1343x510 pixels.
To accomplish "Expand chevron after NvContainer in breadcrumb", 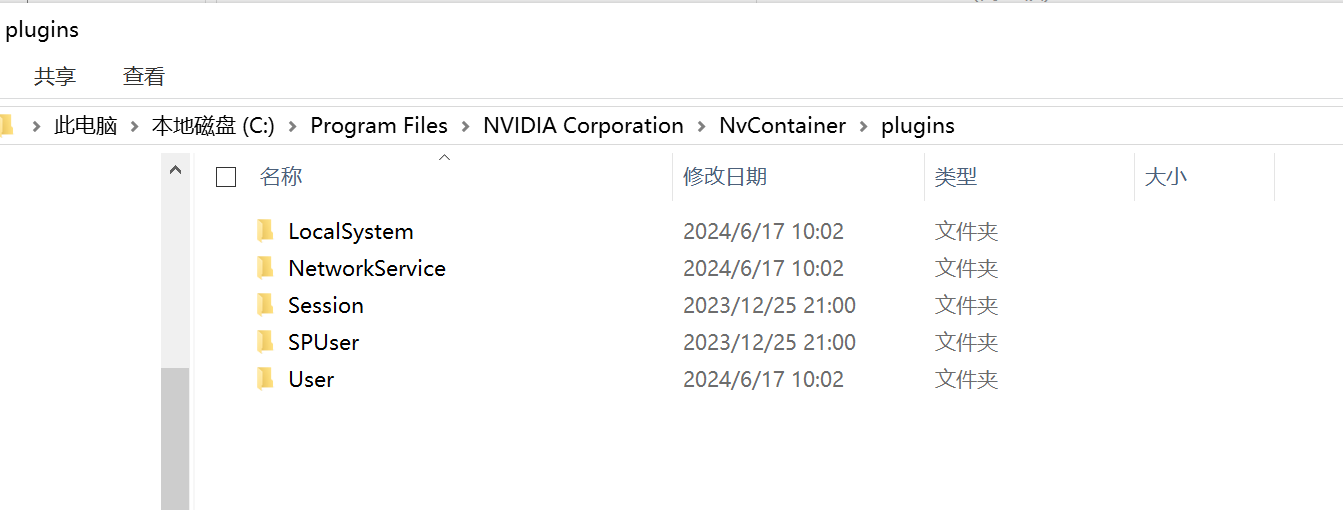I will [x=863, y=126].
